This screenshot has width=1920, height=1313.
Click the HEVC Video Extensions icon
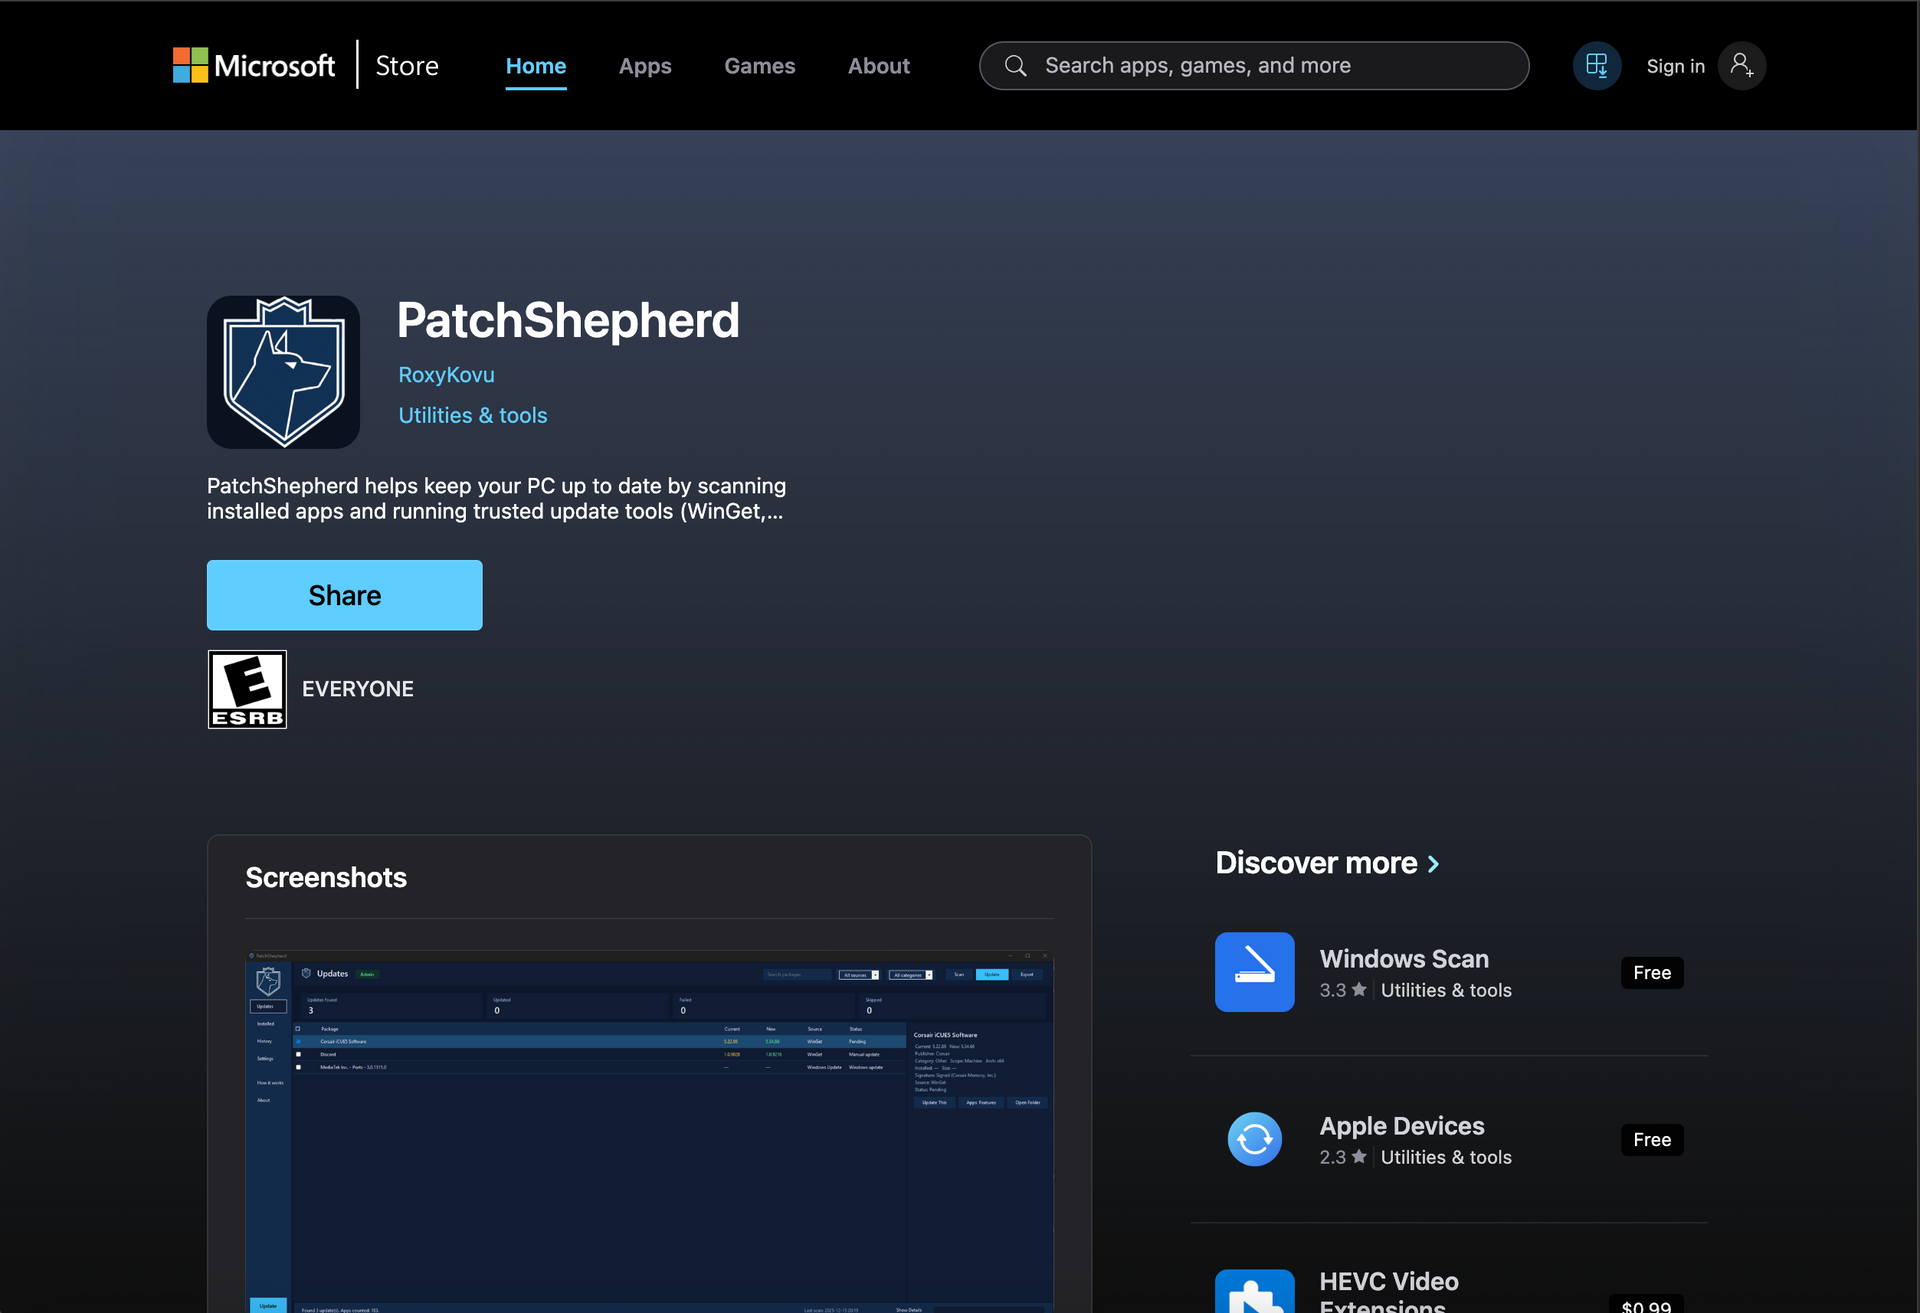(x=1254, y=1292)
